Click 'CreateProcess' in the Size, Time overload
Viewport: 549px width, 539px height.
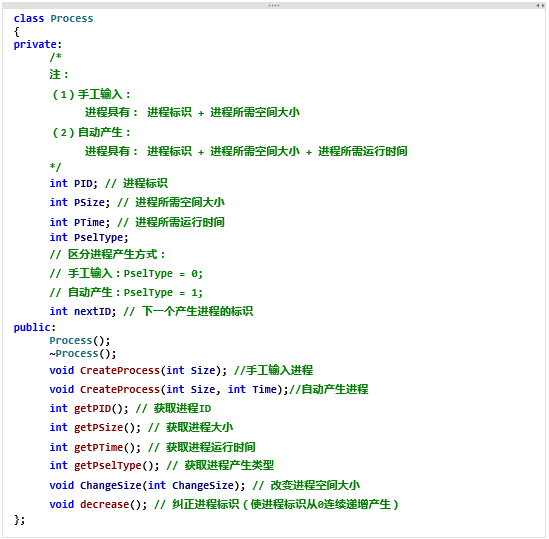120,389
